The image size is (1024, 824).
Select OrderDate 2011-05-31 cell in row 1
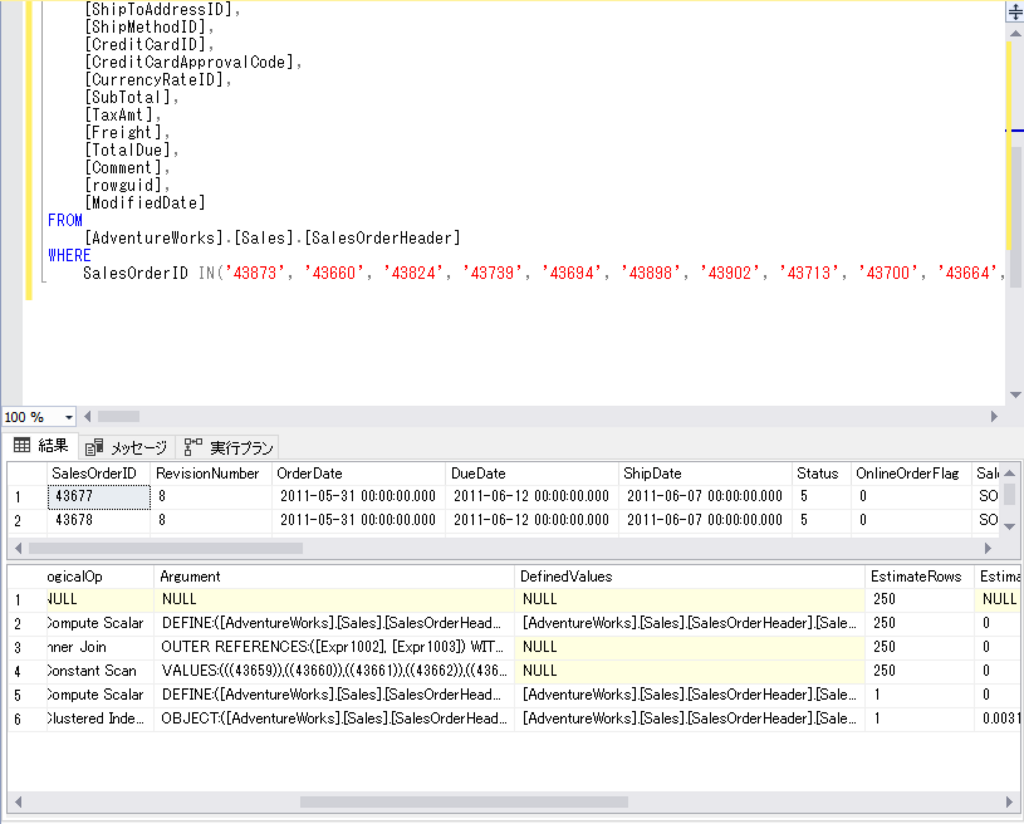pyautogui.click(x=359, y=496)
